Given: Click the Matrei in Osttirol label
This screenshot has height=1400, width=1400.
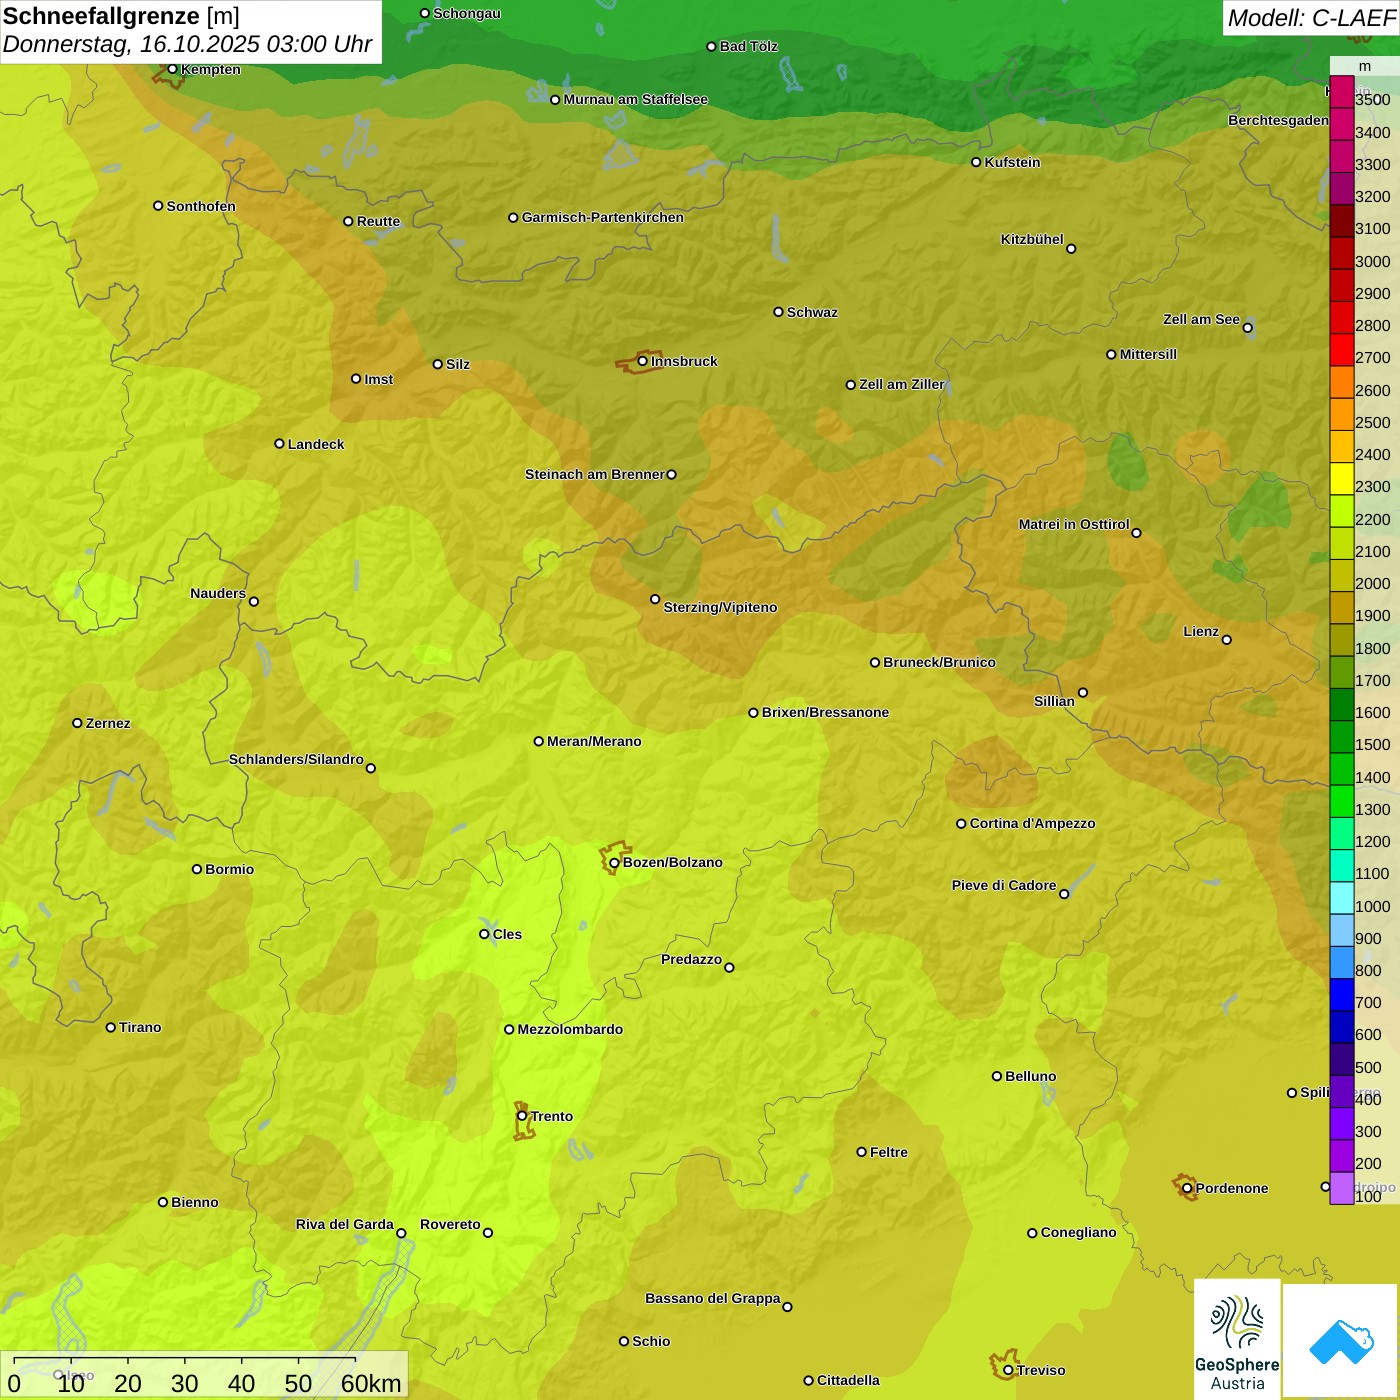Looking at the screenshot, I should coord(1074,524).
